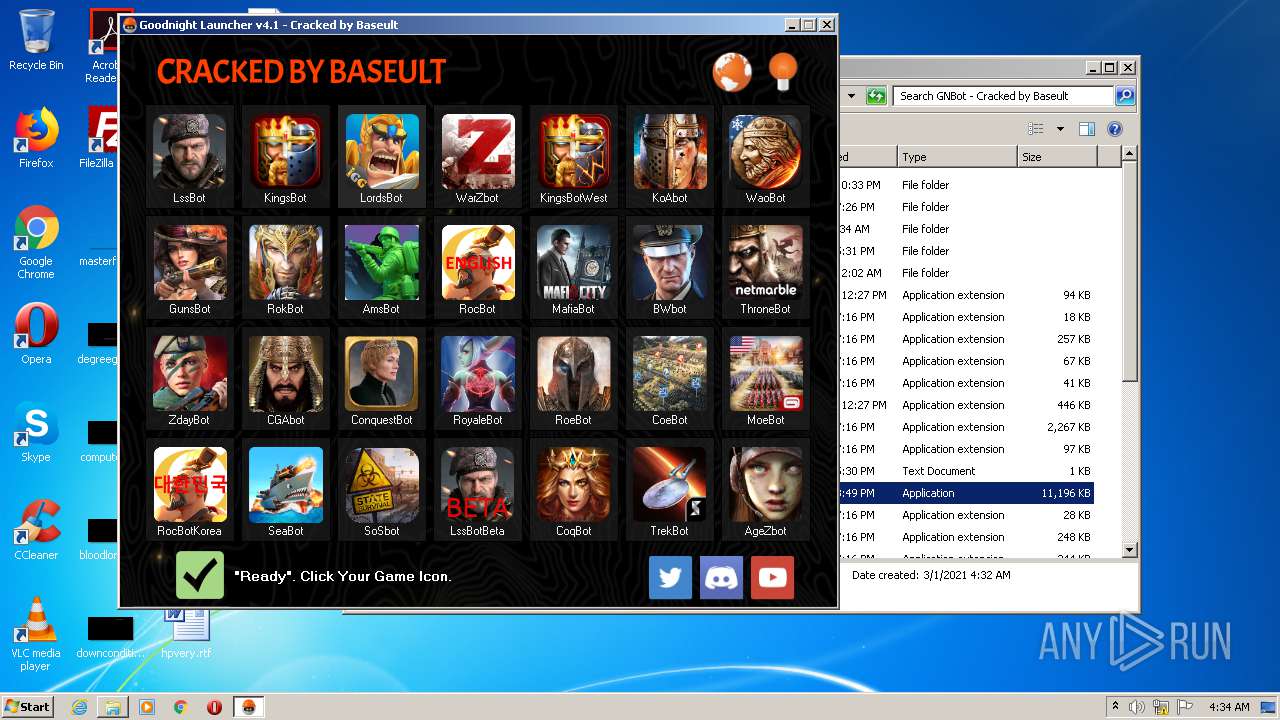This screenshot has width=1280, height=720.
Task: Open the Explorer address history dropdown
Action: [852, 96]
